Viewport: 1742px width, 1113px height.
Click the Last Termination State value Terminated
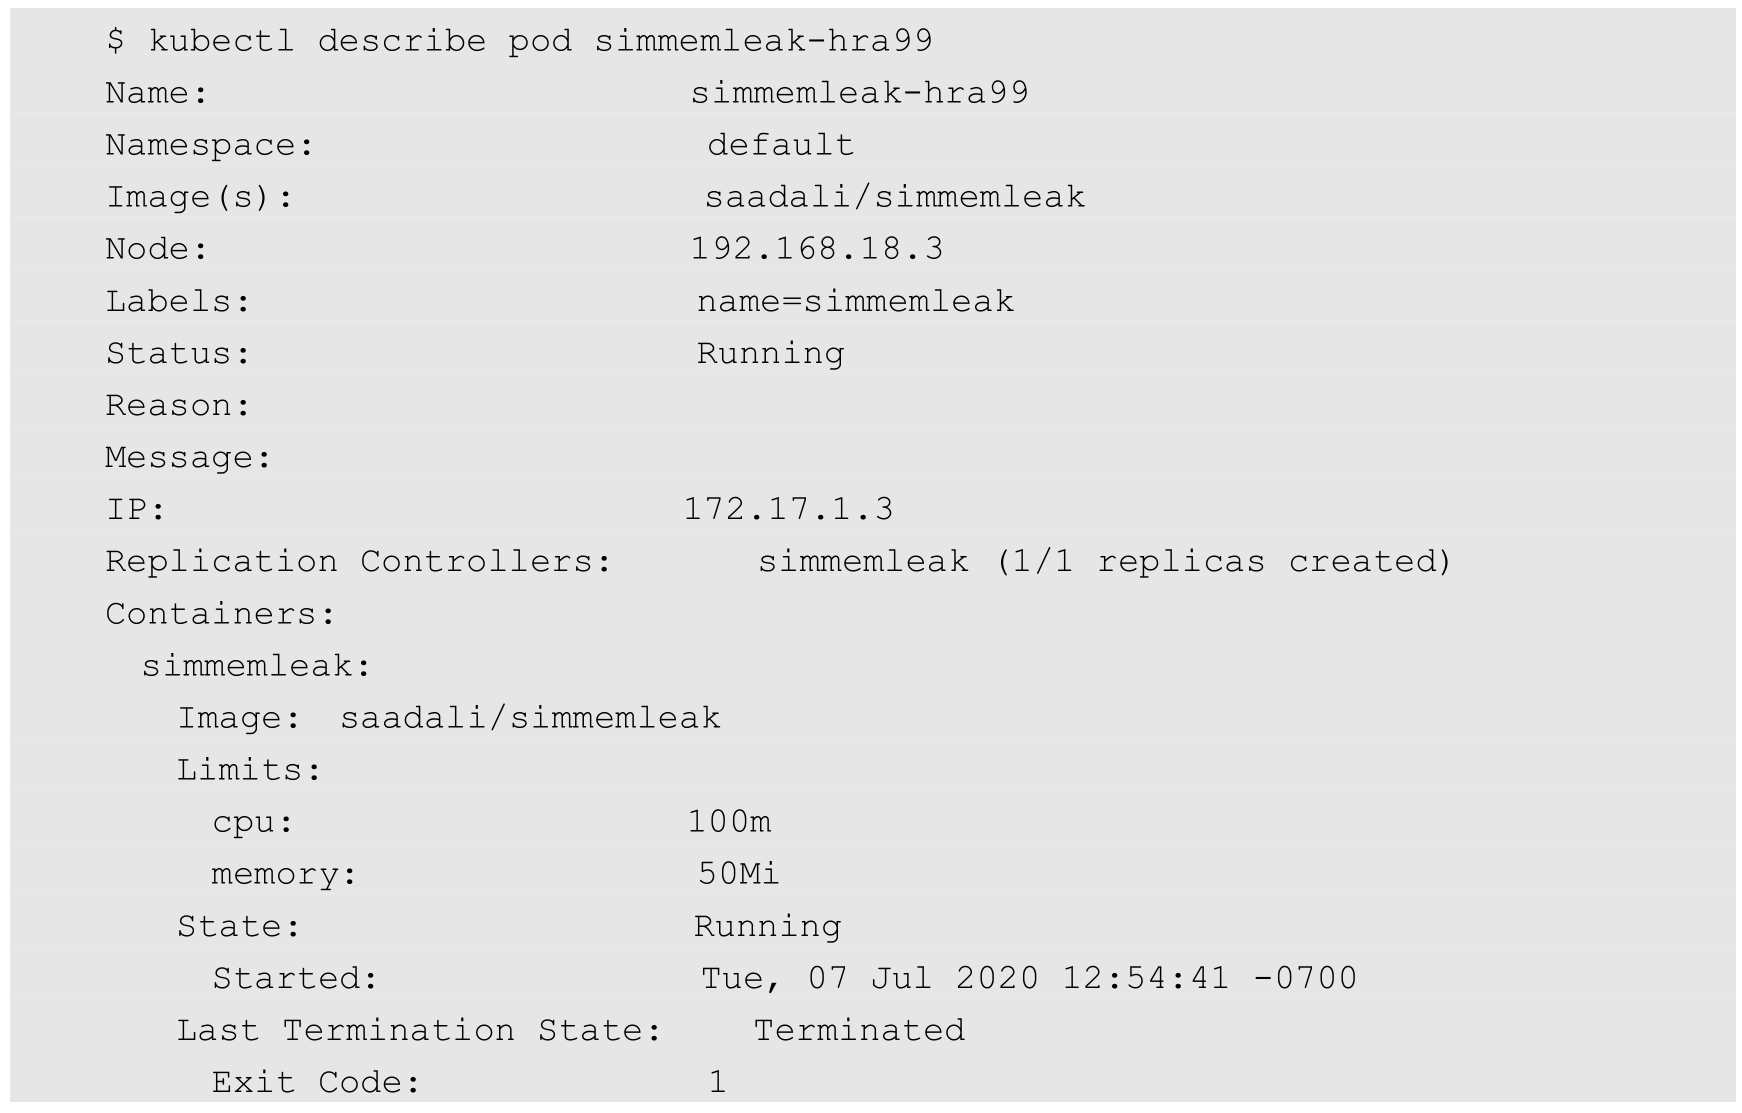(859, 1030)
